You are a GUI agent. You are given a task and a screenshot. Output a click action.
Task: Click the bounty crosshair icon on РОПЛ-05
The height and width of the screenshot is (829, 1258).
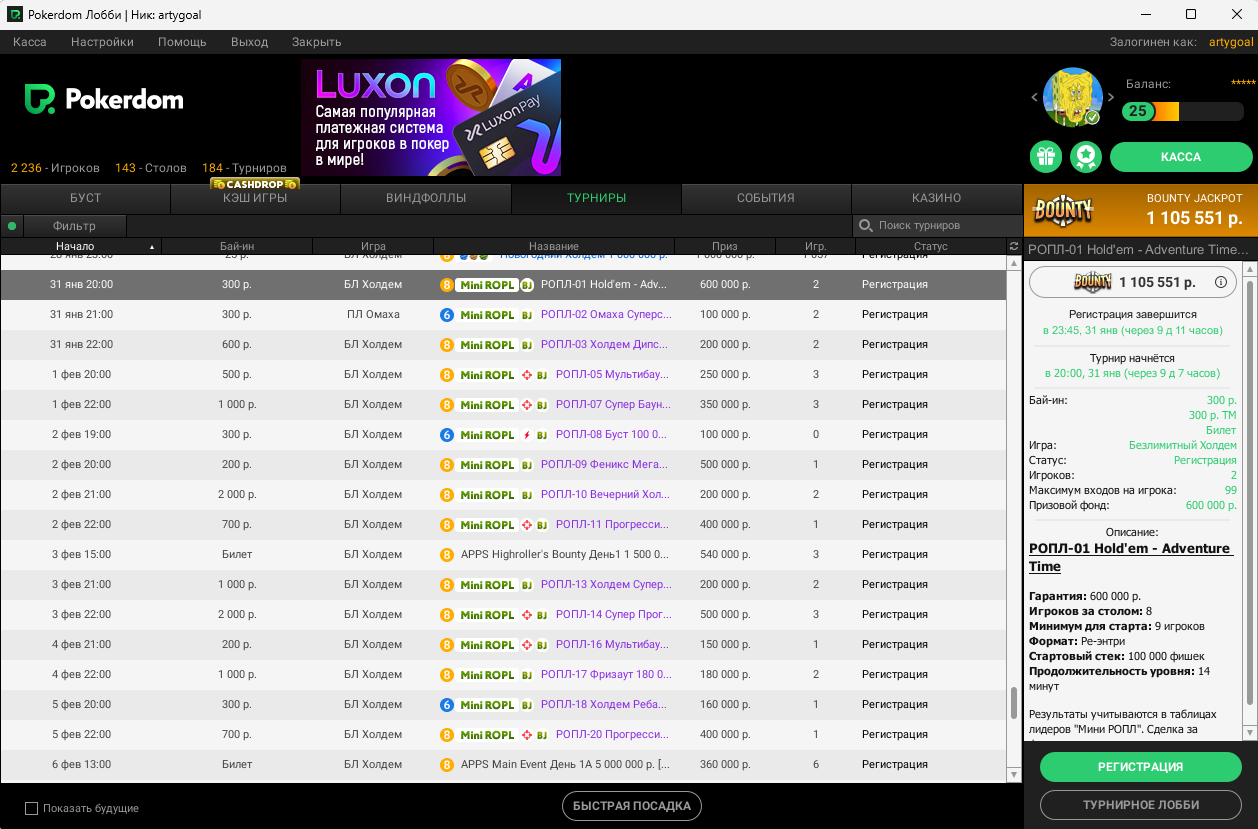tap(527, 375)
